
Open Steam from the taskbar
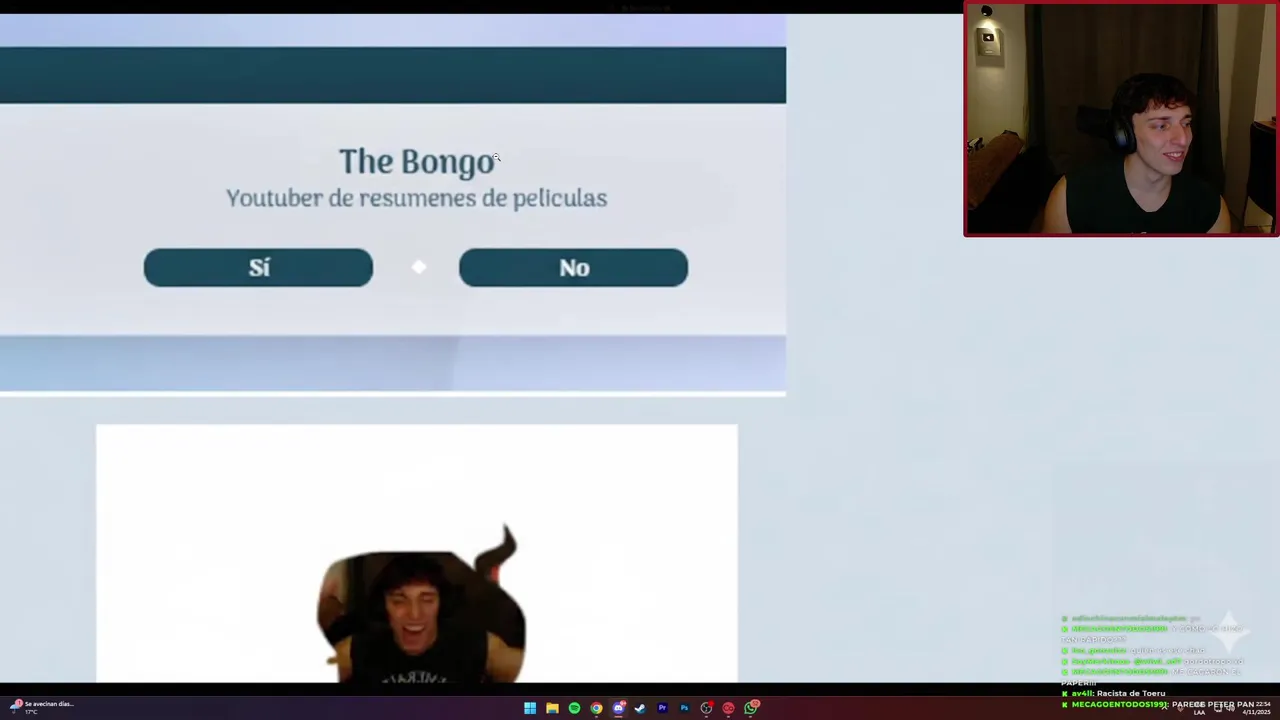(640, 708)
